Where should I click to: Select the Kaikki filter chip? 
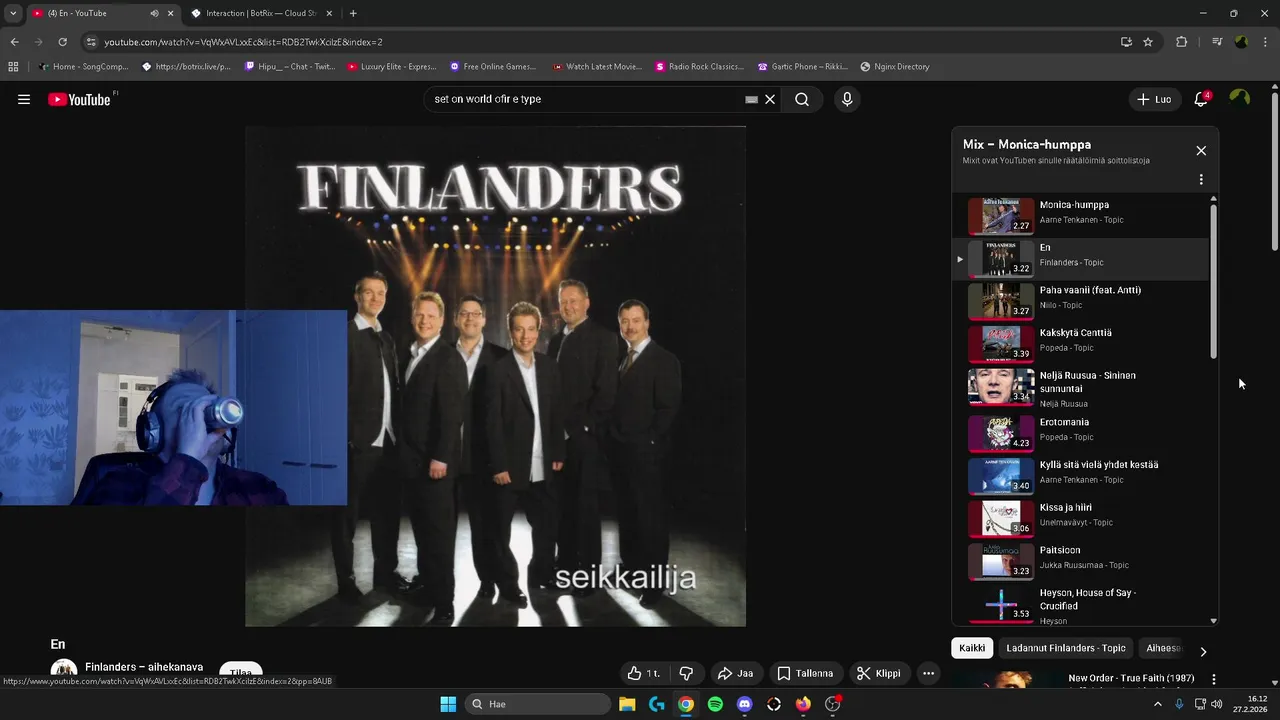click(972, 648)
